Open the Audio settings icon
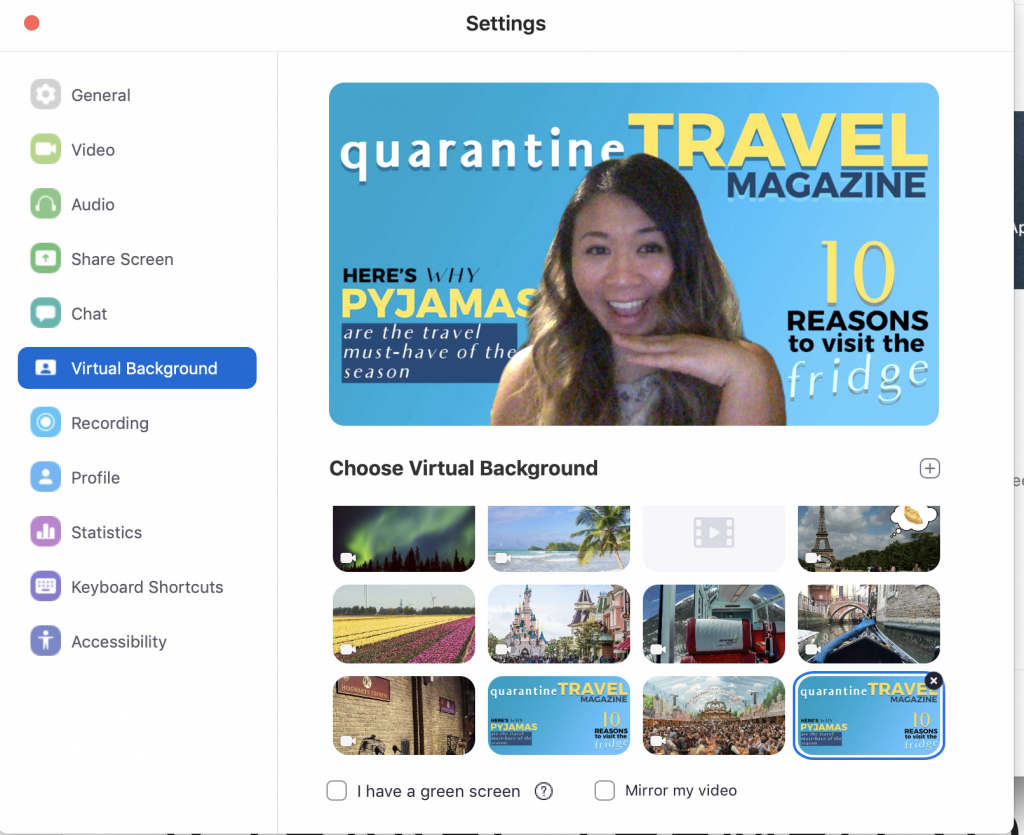 [x=45, y=204]
